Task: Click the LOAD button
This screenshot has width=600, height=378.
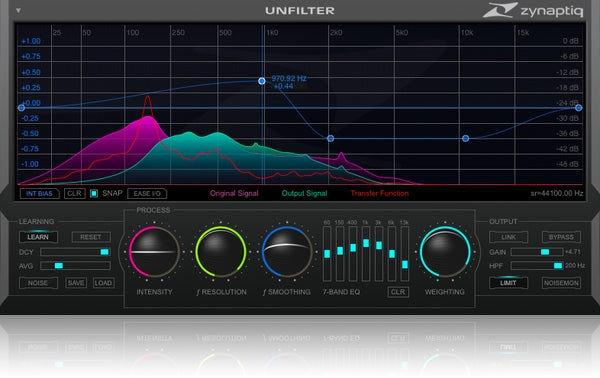Action: (x=103, y=283)
